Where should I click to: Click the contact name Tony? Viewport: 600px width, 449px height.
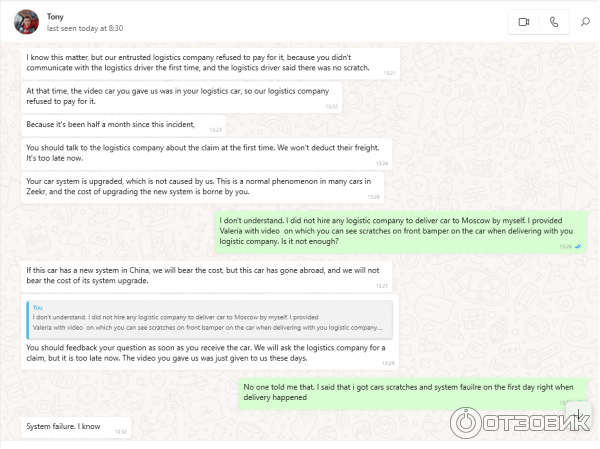pyautogui.click(x=56, y=16)
